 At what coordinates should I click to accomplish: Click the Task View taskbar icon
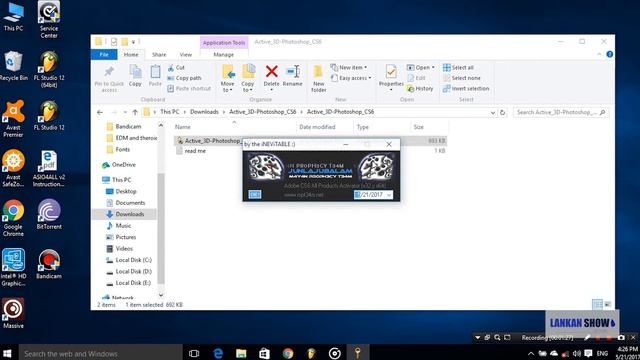[194, 353]
